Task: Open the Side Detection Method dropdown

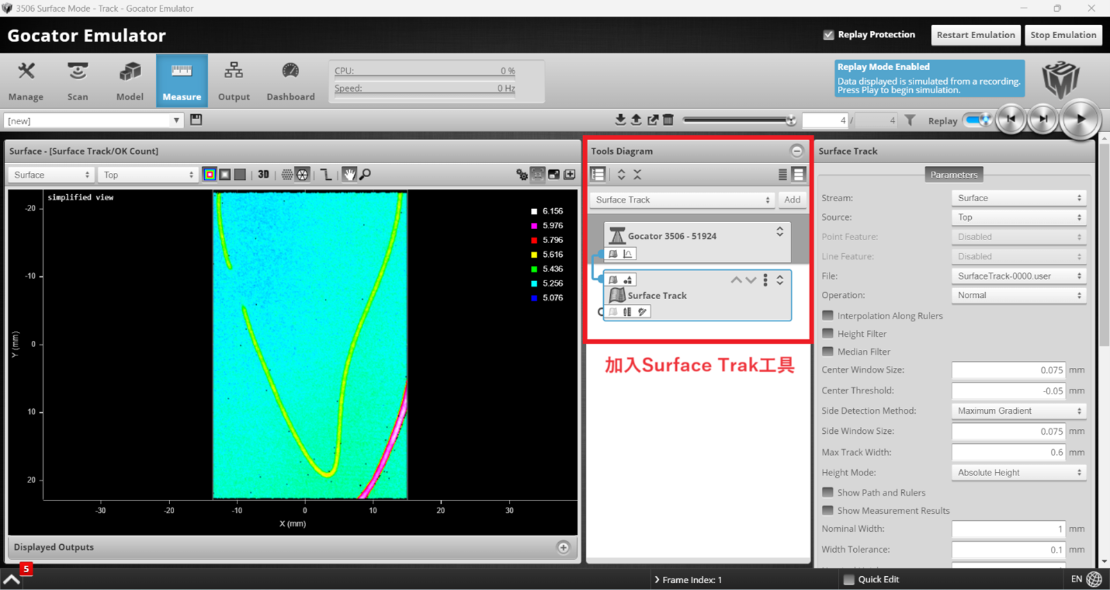Action: point(1018,411)
